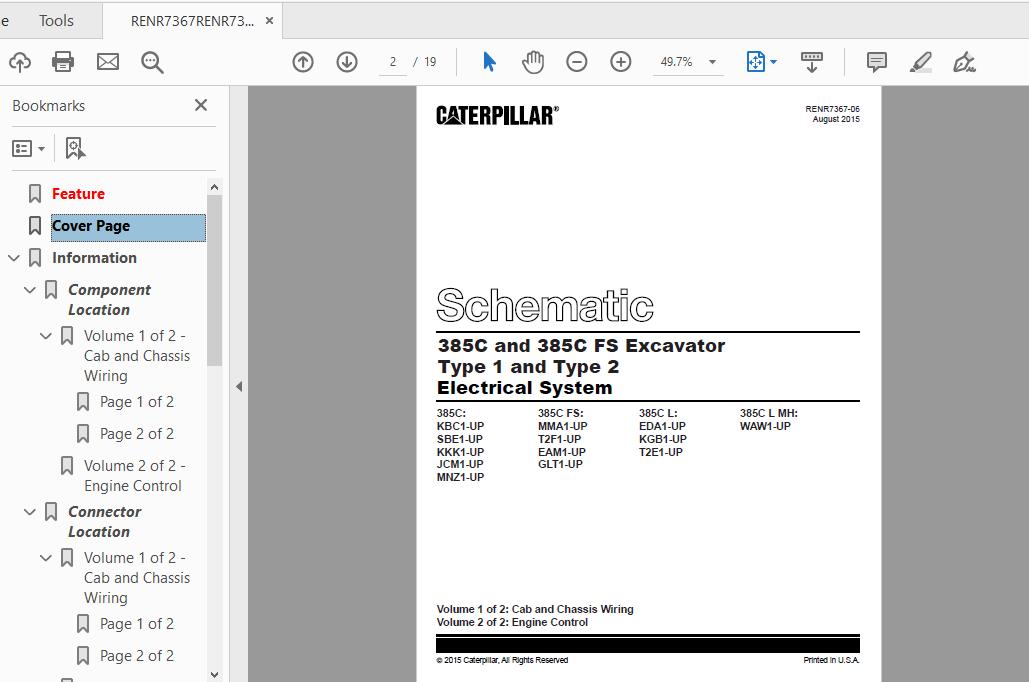Image resolution: width=1029 pixels, height=682 pixels.
Task: Open Page 1 of 2 under Component Location
Action: tap(136, 402)
